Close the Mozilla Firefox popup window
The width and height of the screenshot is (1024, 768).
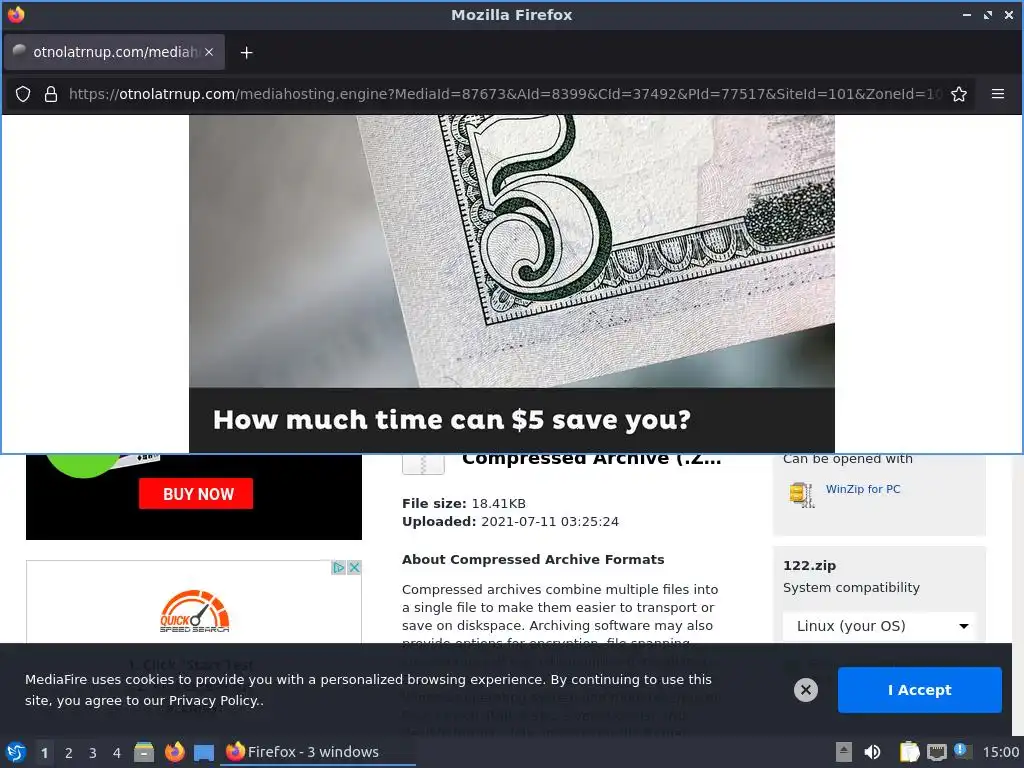[1008, 15]
